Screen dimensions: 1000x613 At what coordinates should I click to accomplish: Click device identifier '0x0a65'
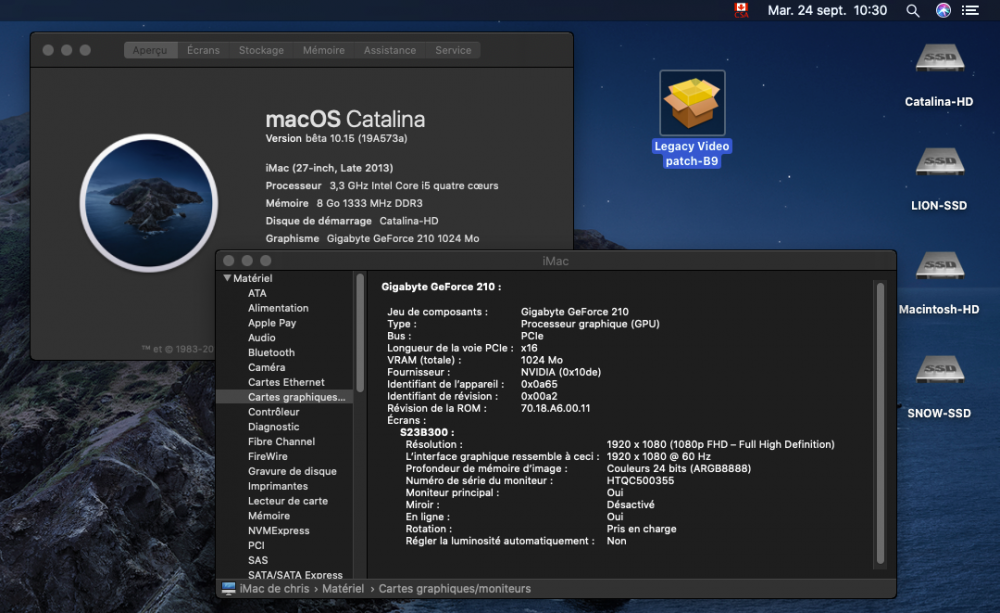point(539,385)
